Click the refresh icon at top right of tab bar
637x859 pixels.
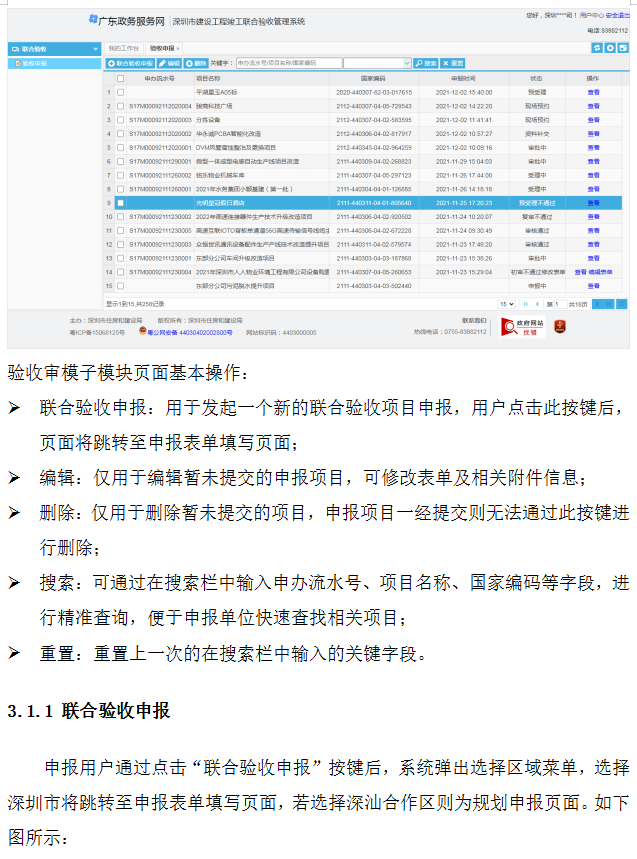coord(597,48)
